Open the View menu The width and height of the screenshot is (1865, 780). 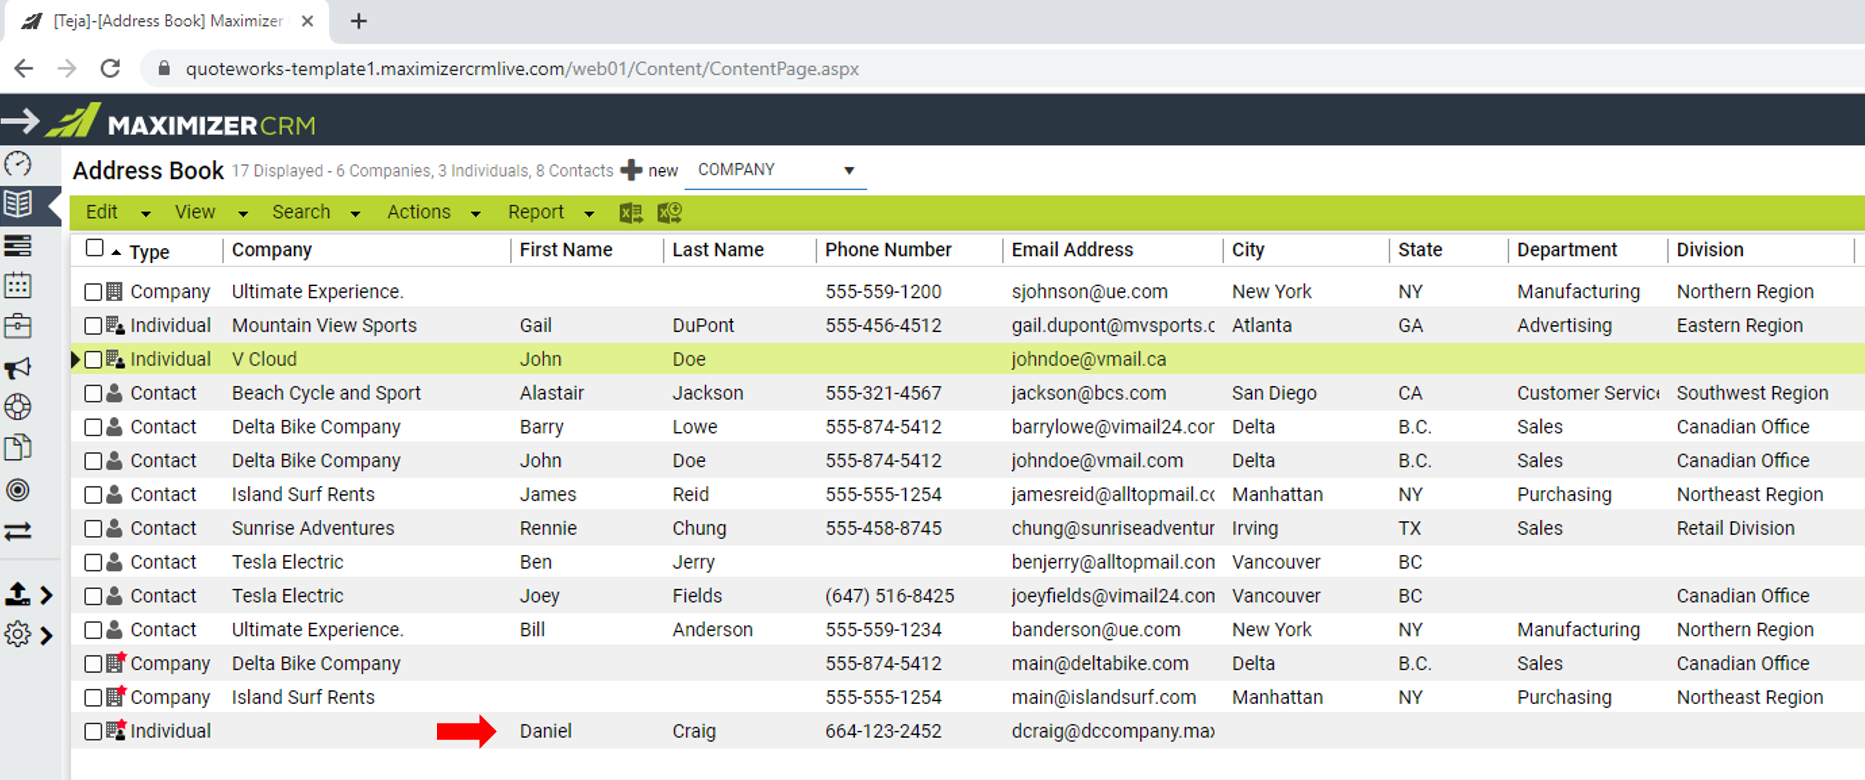pos(210,212)
